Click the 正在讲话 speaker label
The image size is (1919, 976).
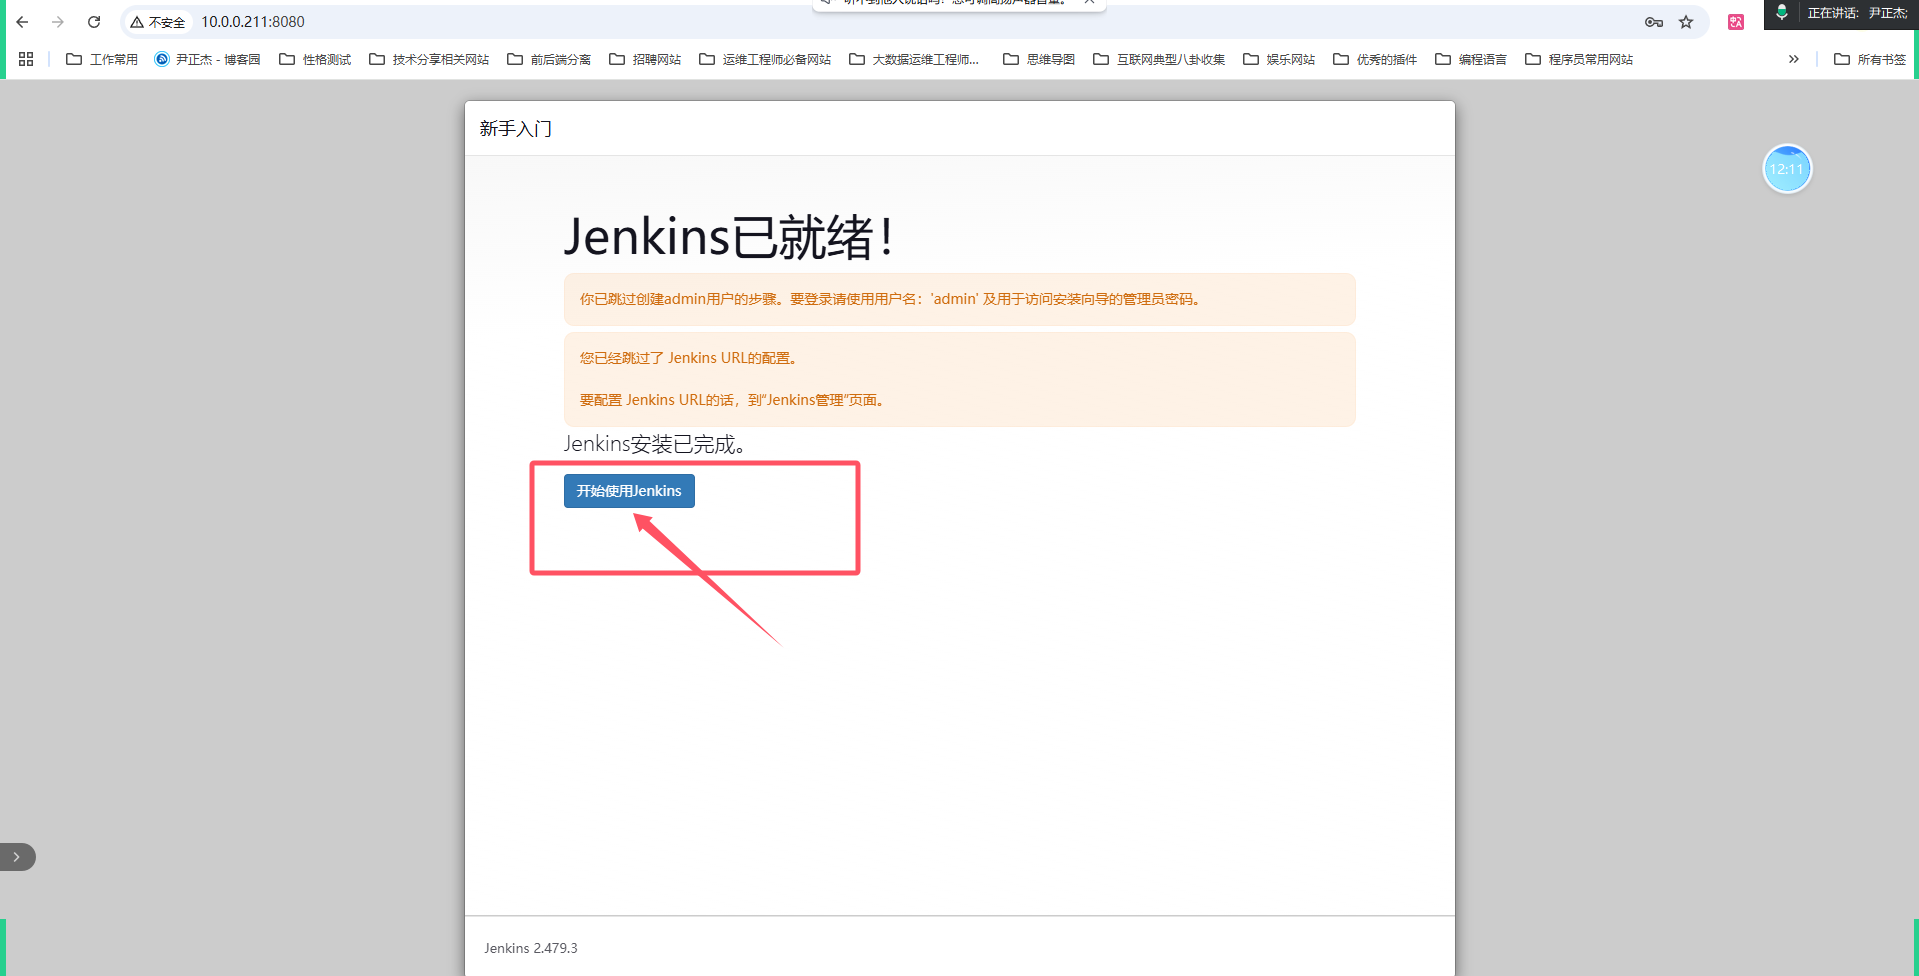[x=1857, y=13]
